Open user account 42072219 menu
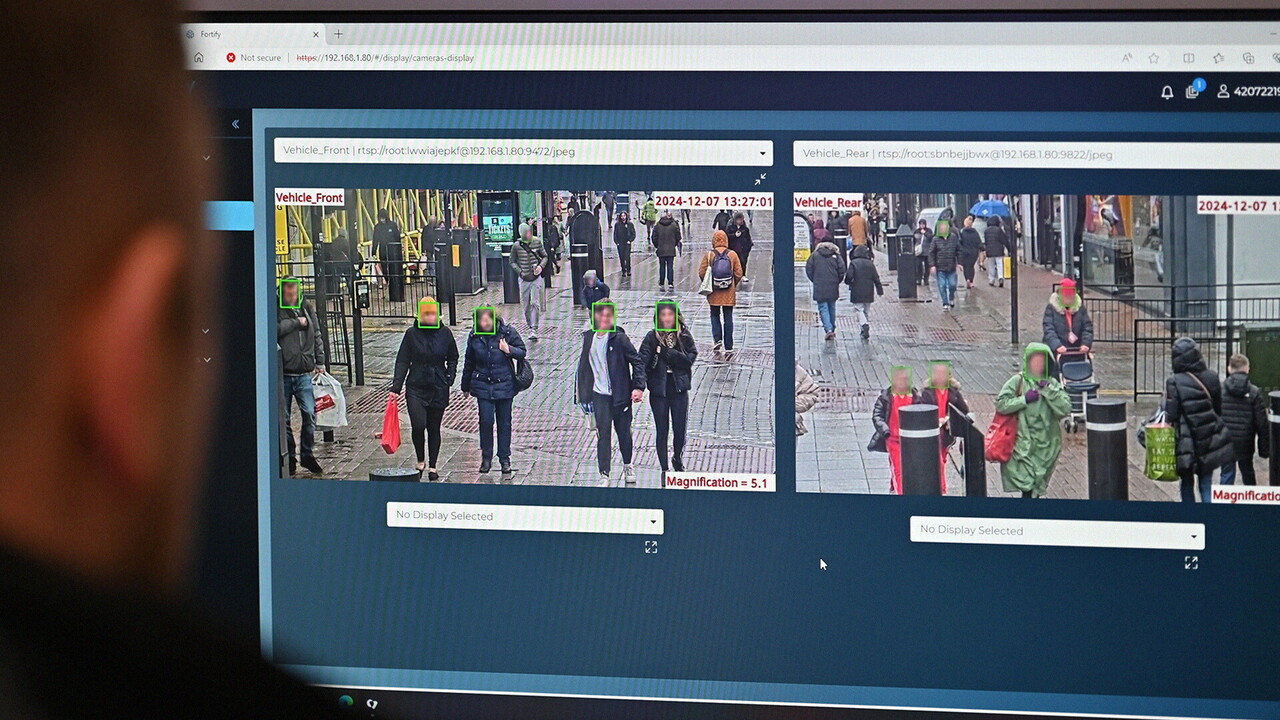This screenshot has width=1280, height=720. point(1248,92)
